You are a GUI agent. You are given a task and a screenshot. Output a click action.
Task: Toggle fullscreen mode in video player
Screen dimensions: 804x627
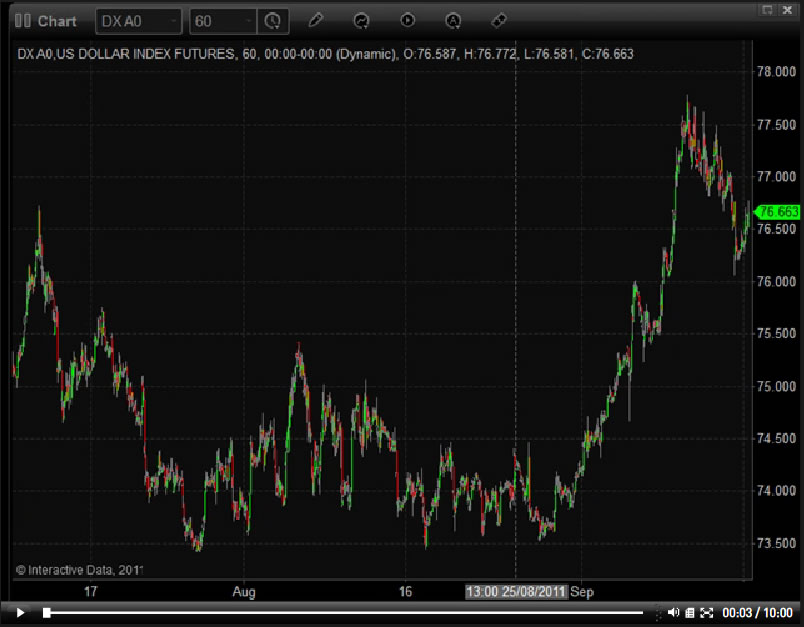[x=706, y=612]
